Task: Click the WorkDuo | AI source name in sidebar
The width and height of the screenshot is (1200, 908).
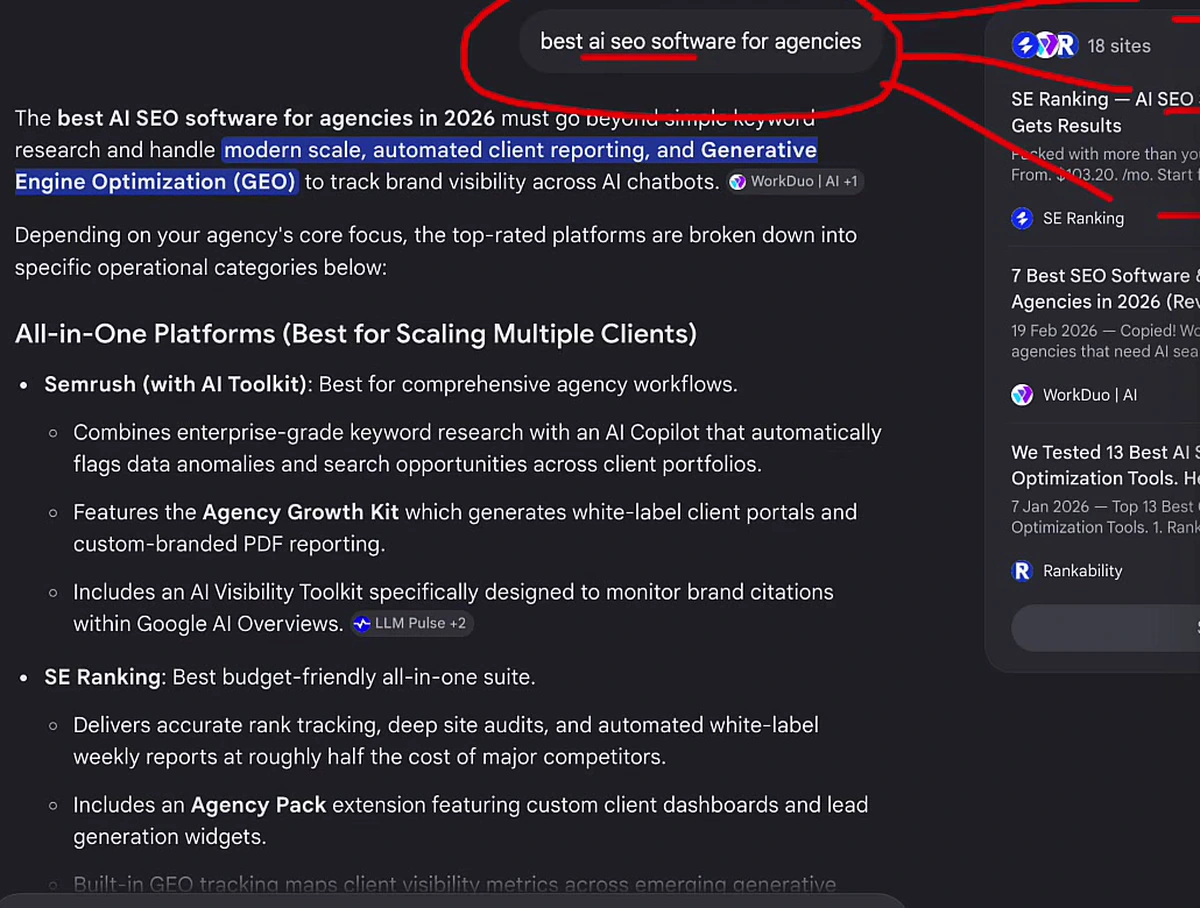Action: point(1090,395)
